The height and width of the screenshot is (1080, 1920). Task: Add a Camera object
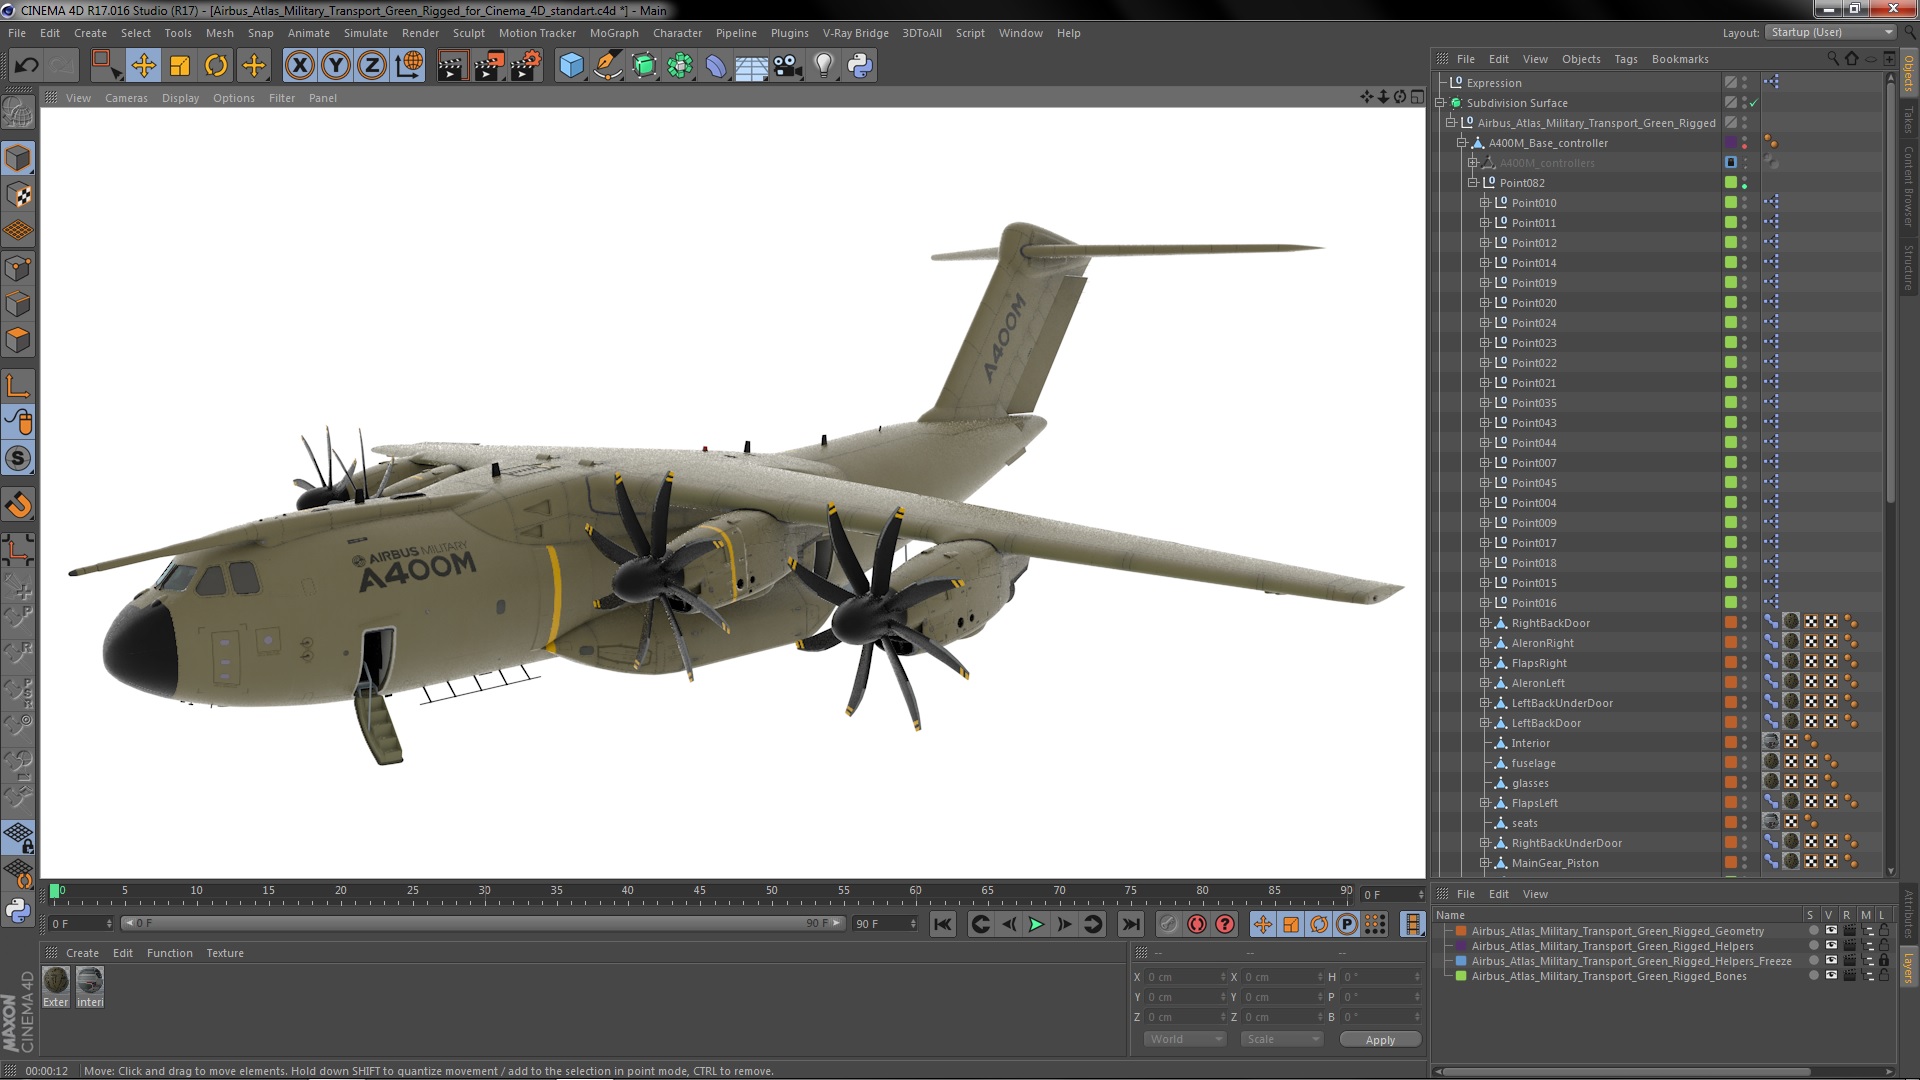[788, 66]
